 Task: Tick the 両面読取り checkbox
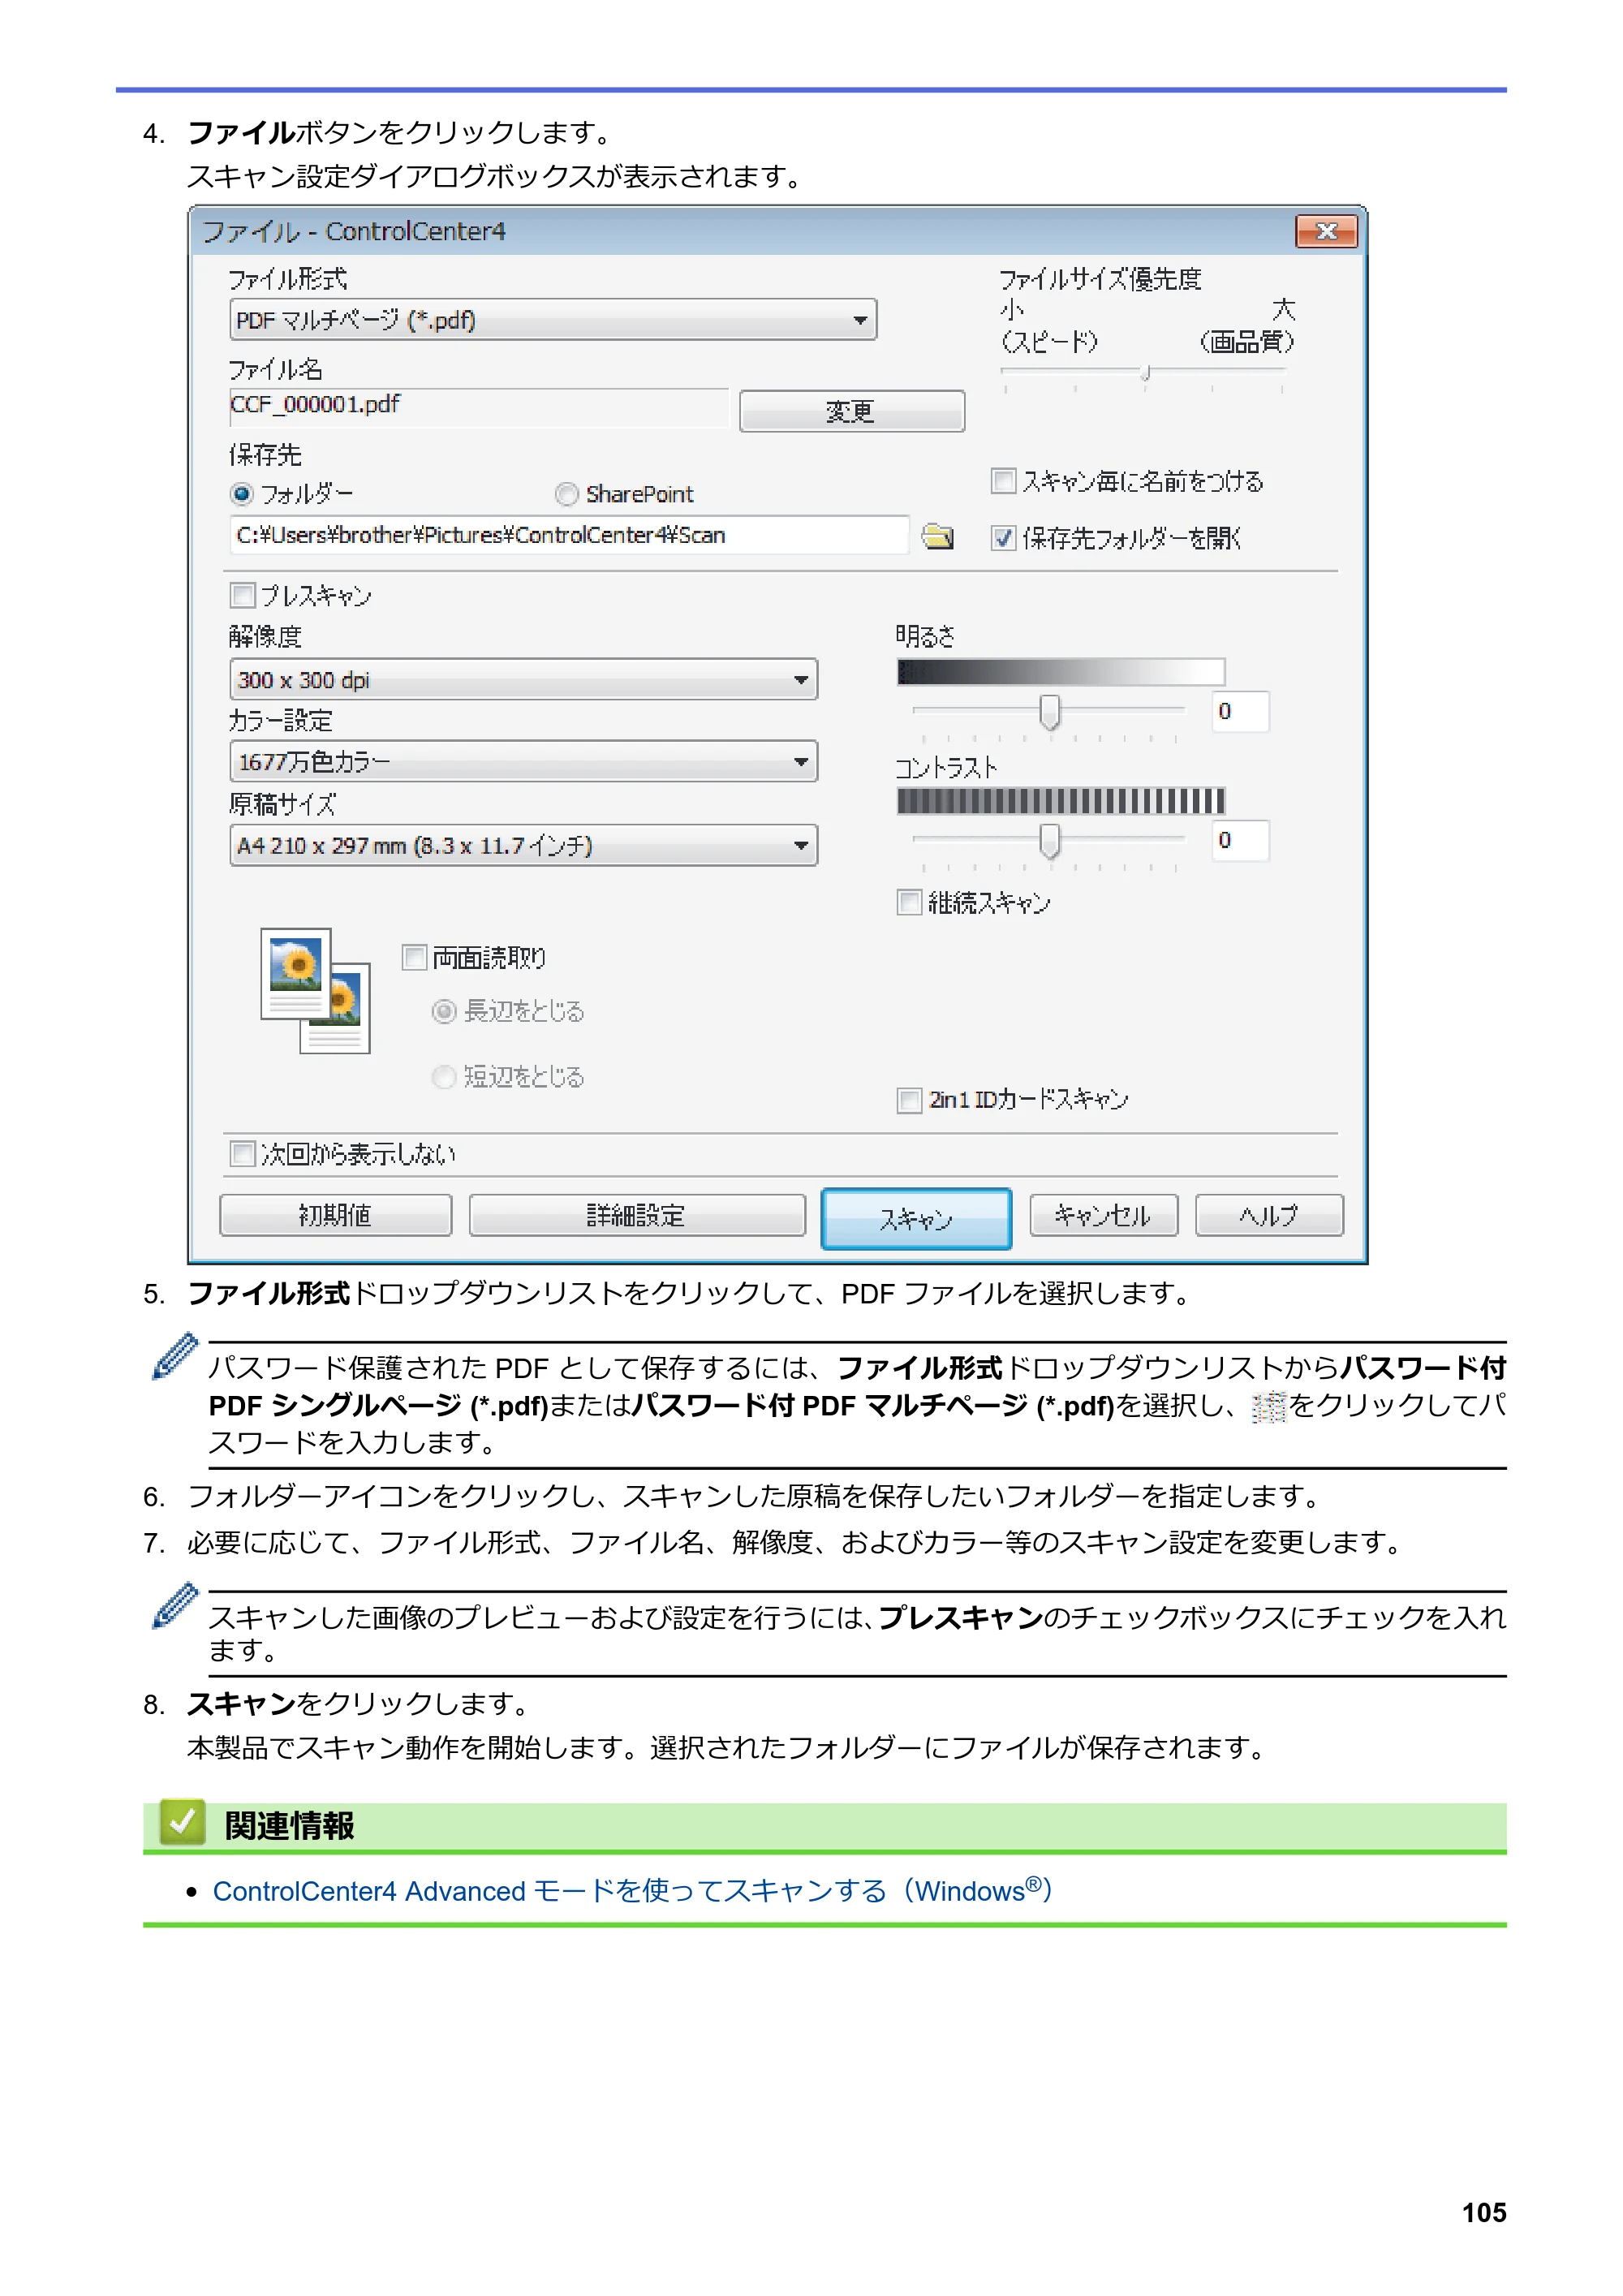tap(414, 958)
